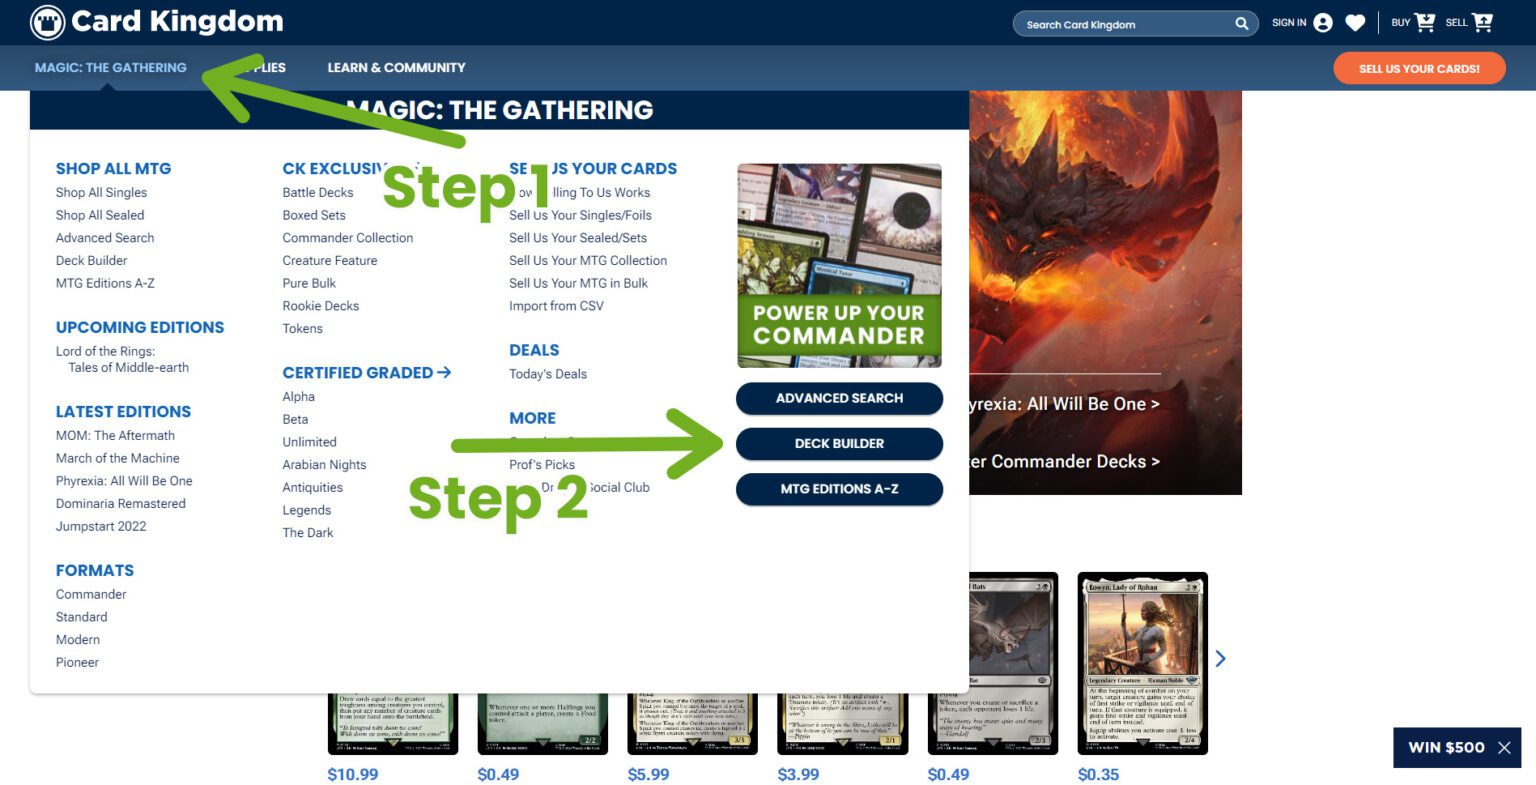Open the Shop All Singles link
The width and height of the screenshot is (1536, 785).
tap(101, 192)
